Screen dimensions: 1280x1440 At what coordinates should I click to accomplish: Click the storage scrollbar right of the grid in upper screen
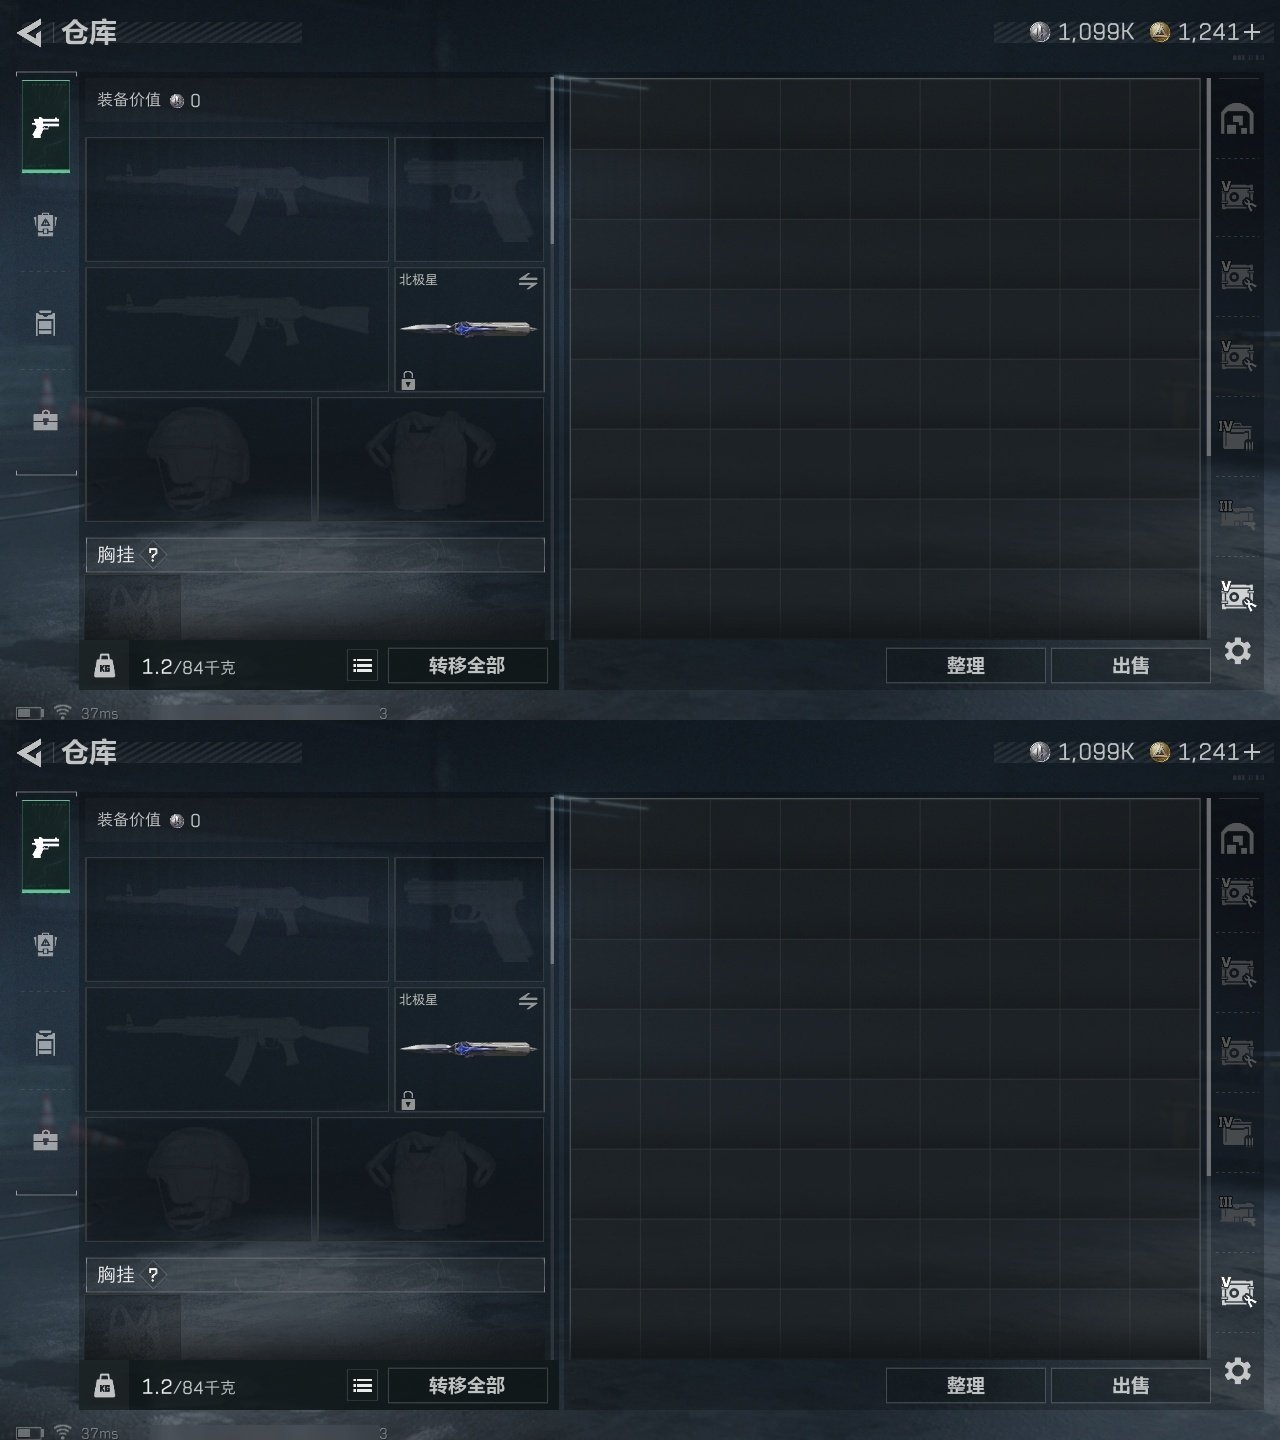[x=1208, y=268]
